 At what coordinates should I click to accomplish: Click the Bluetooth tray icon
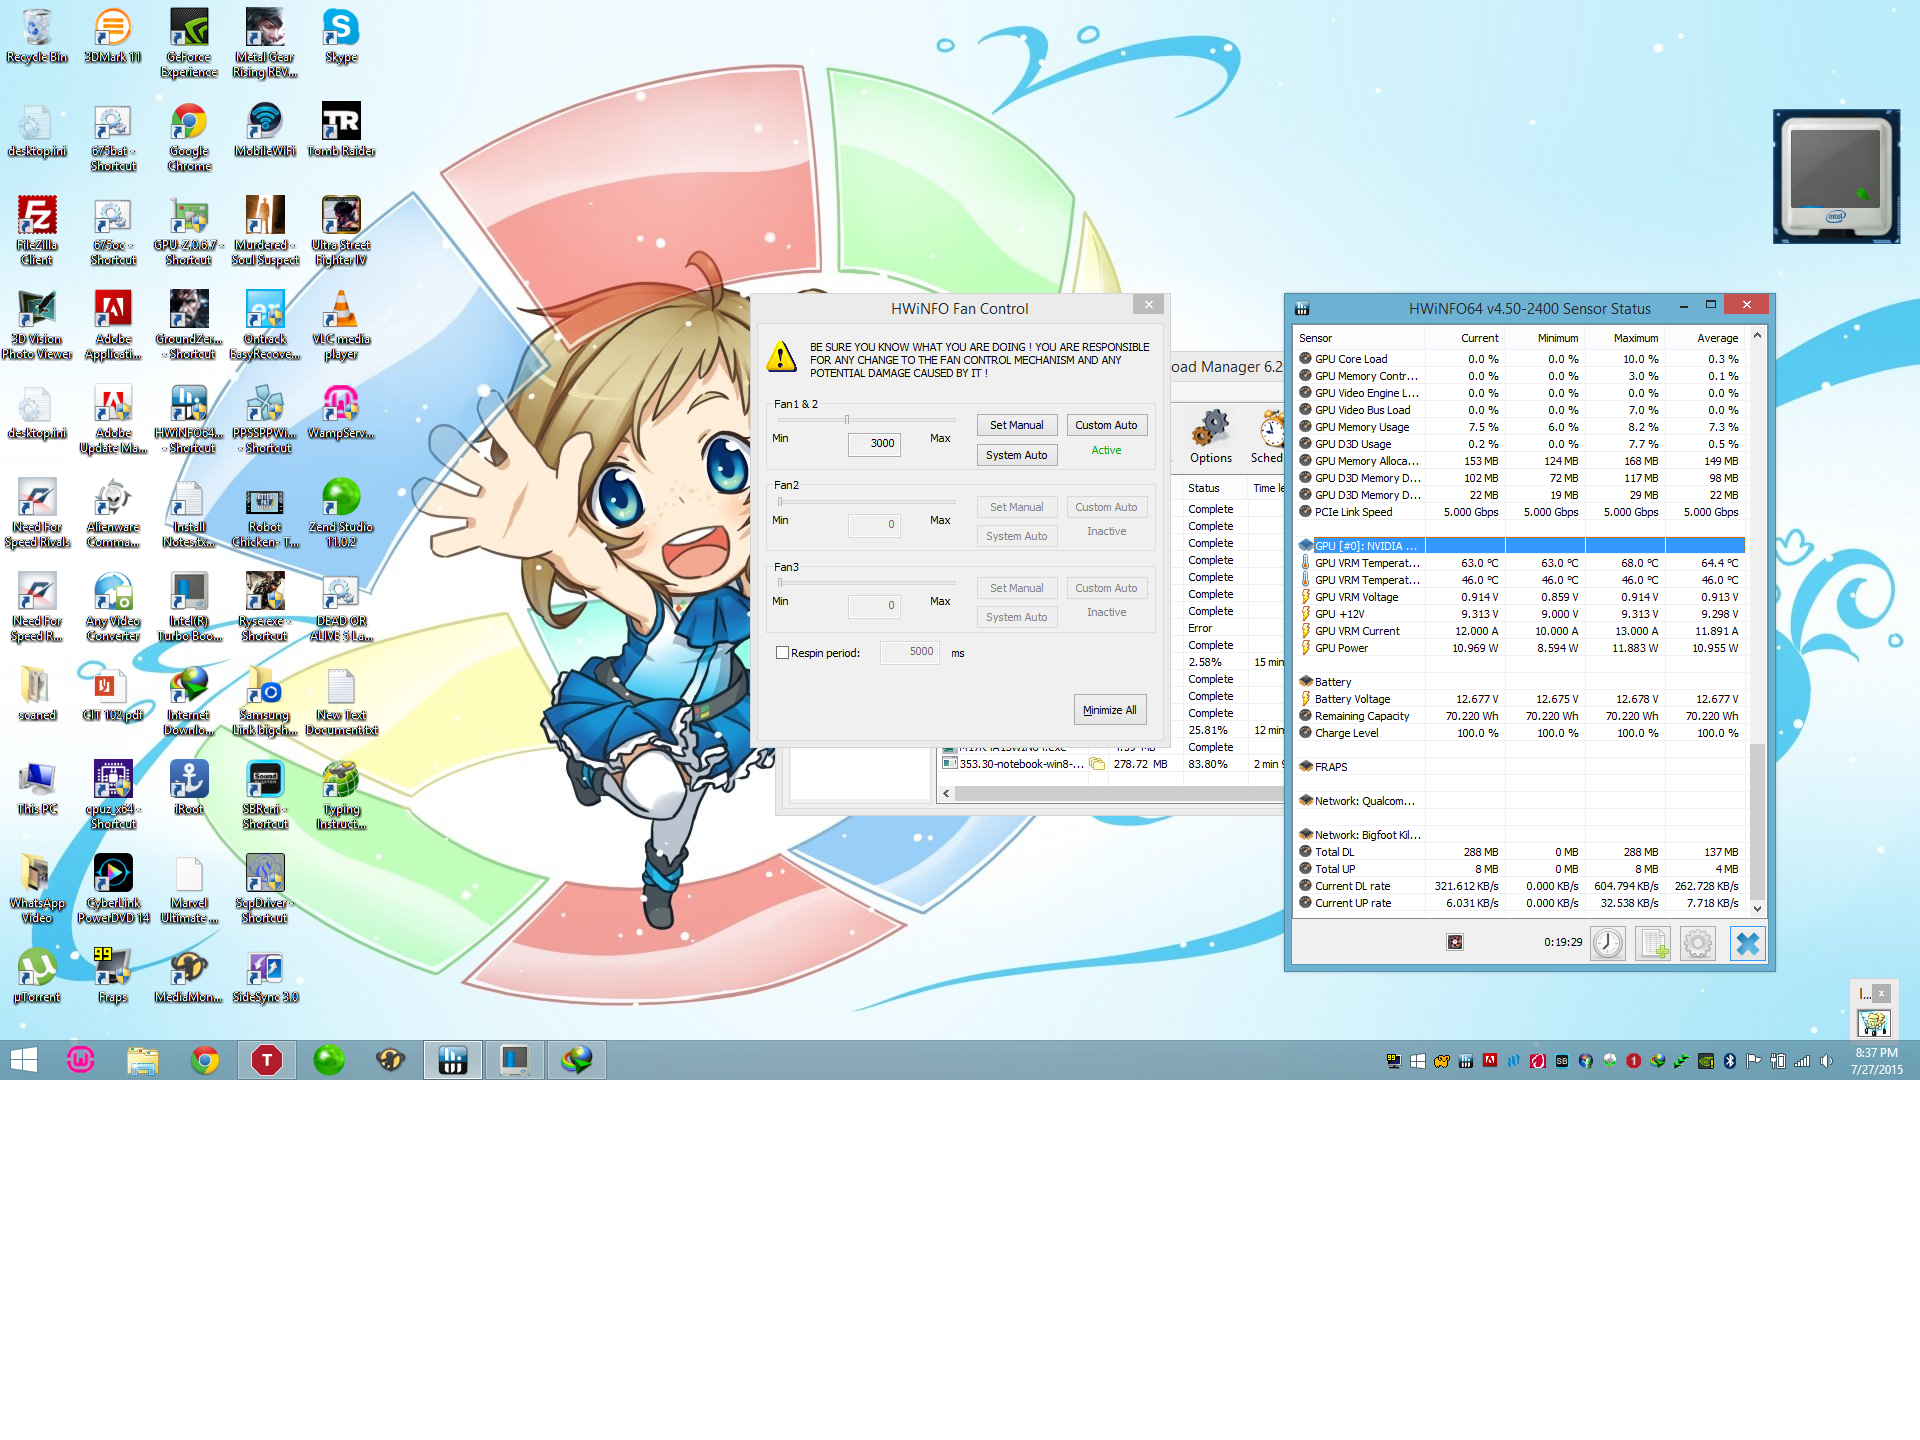(x=1730, y=1061)
